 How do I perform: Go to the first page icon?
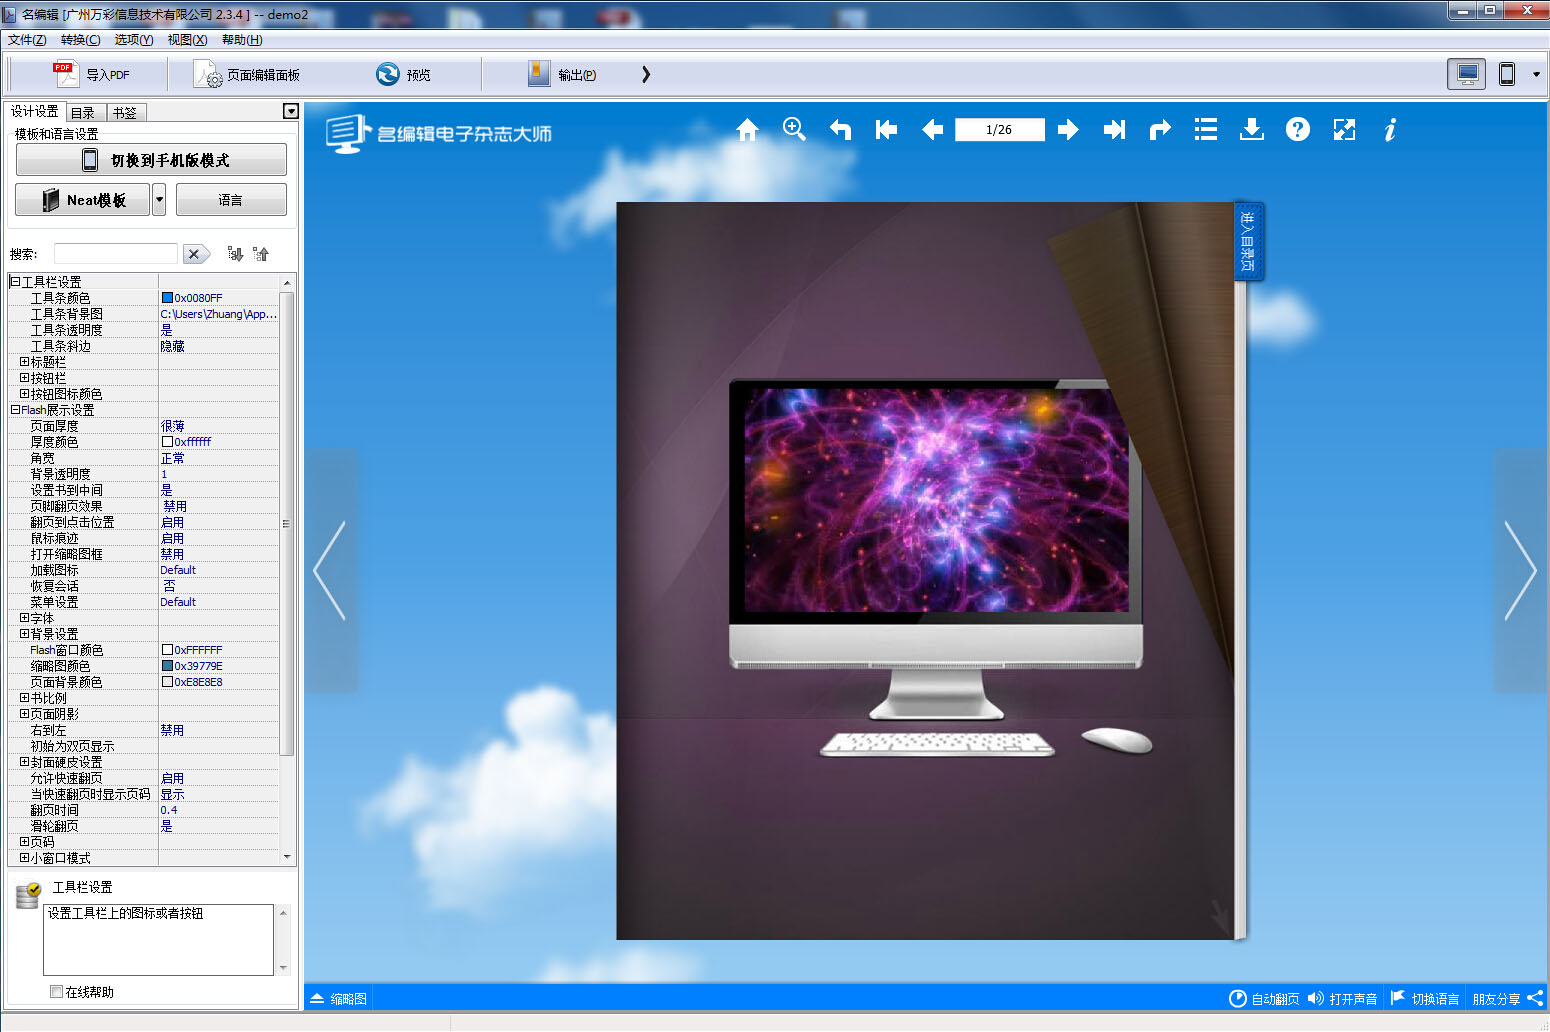point(886,130)
